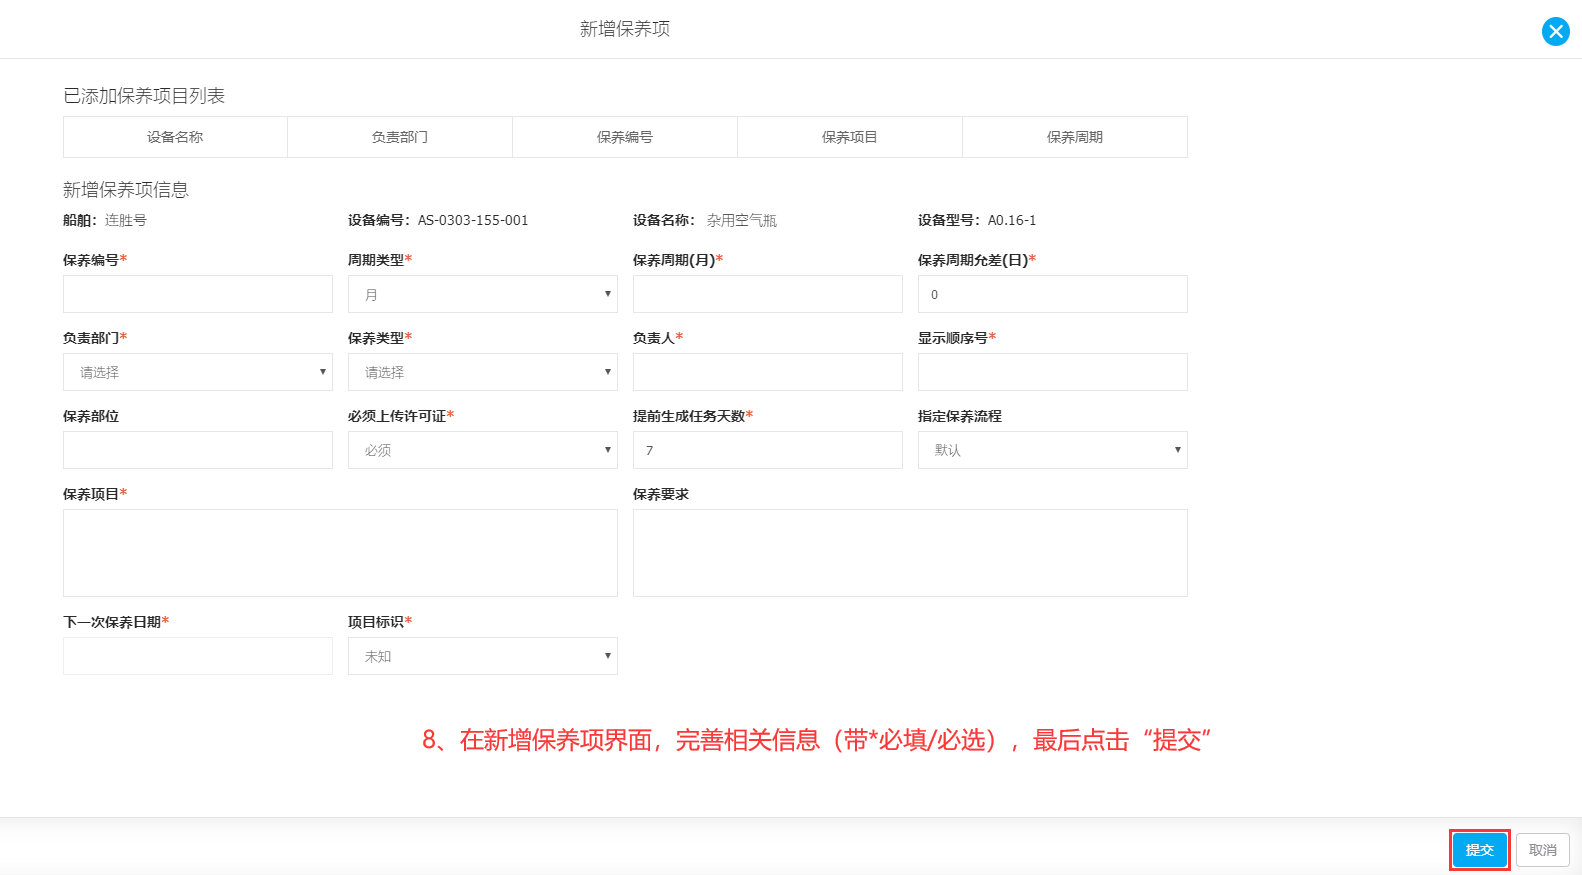Focus the 负责人 input field
The height and width of the screenshot is (875, 1582).
pos(768,372)
